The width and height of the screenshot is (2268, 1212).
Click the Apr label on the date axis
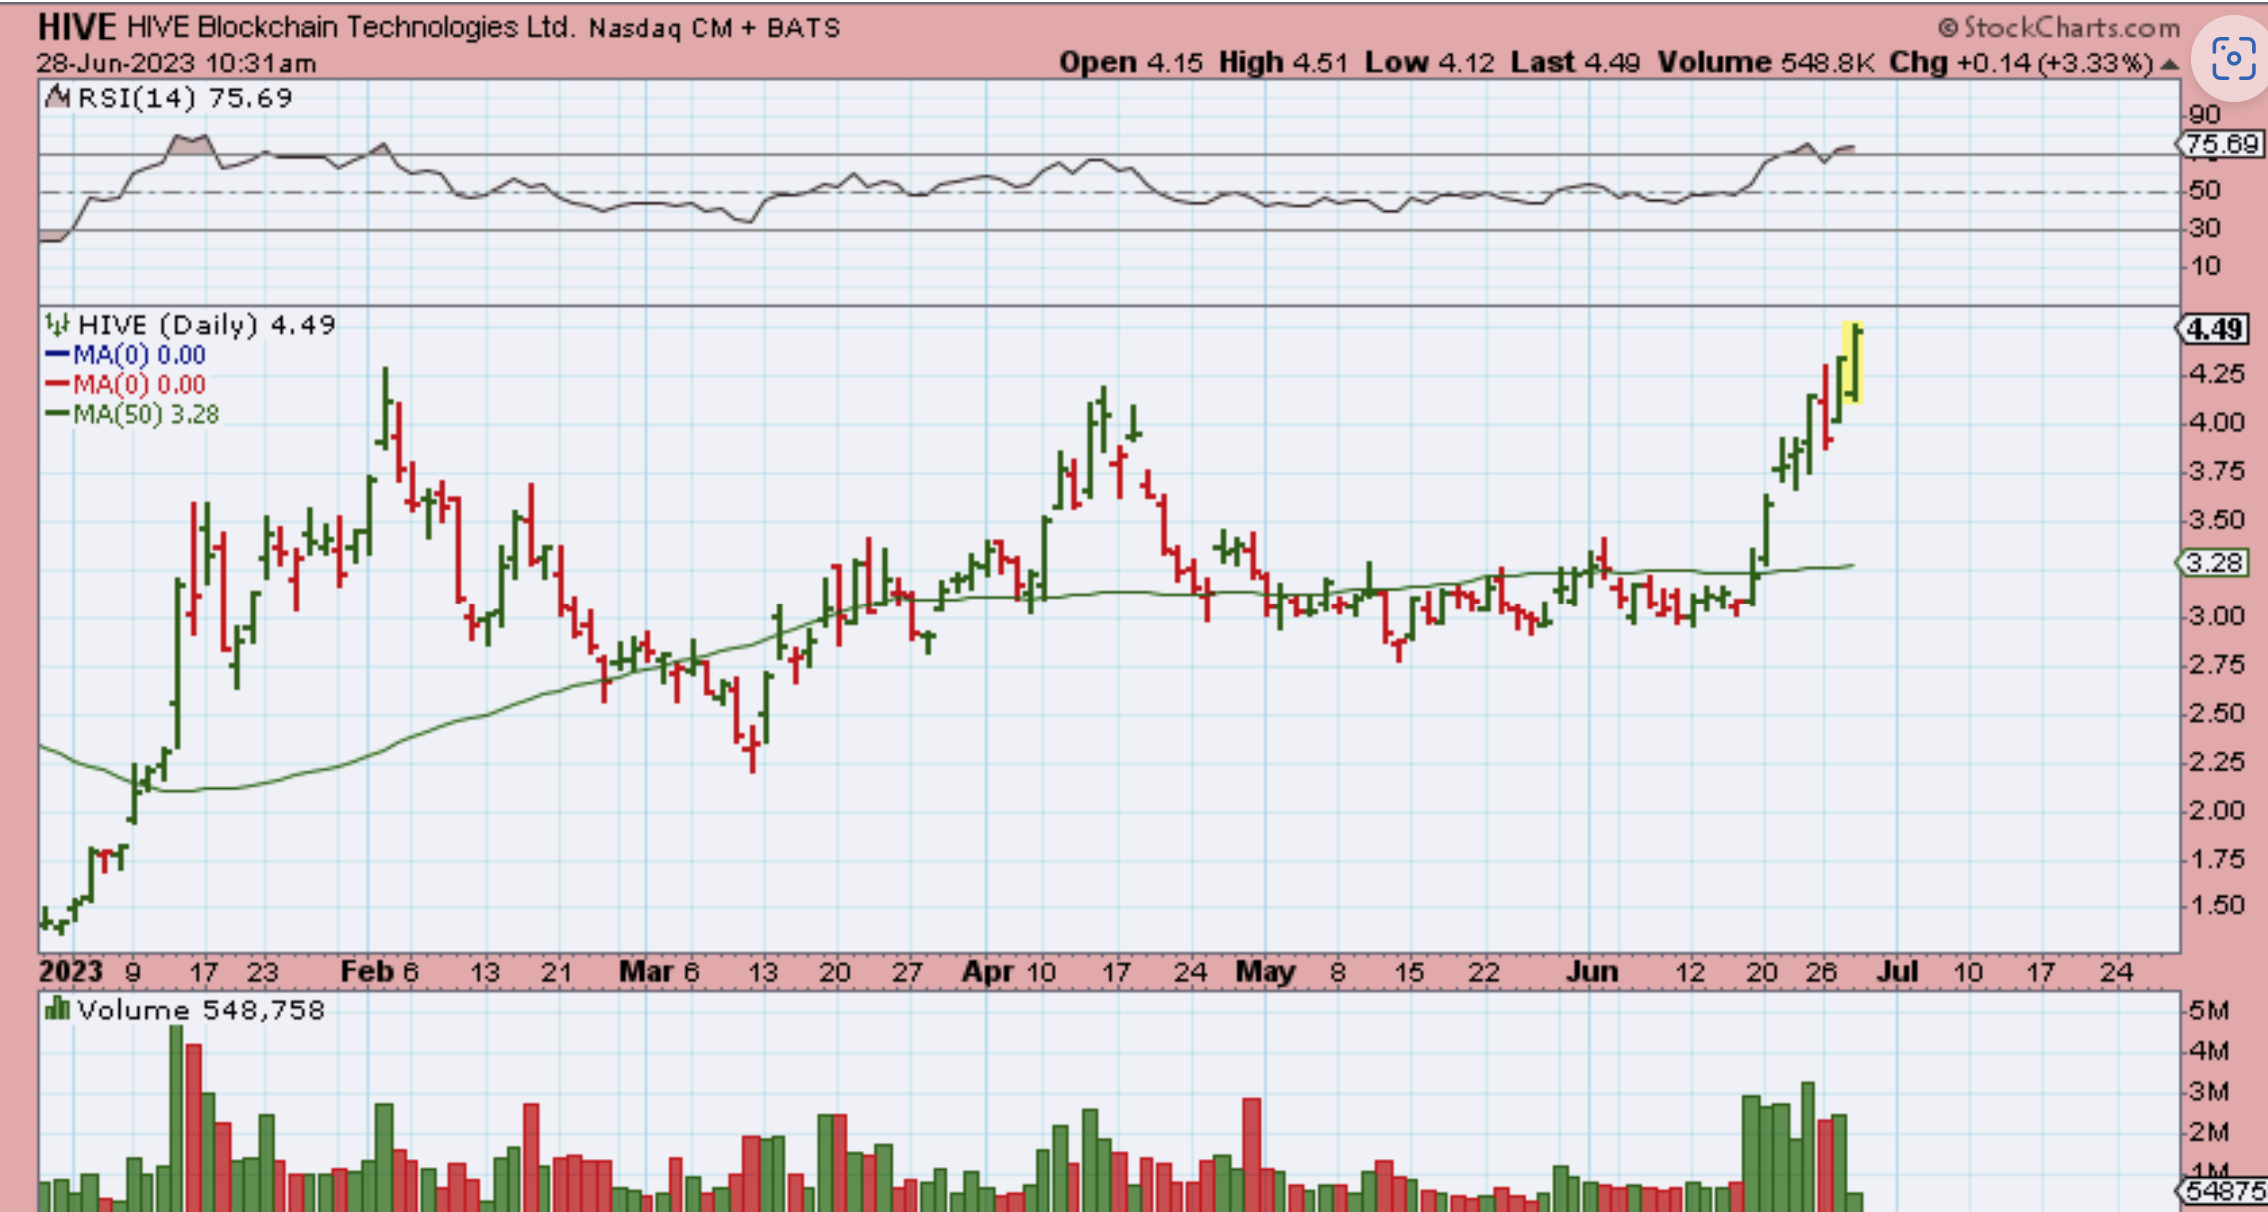(987, 971)
